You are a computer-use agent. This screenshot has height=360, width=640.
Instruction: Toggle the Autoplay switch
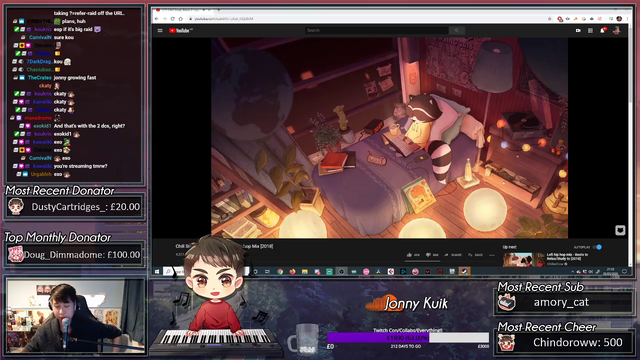598,247
